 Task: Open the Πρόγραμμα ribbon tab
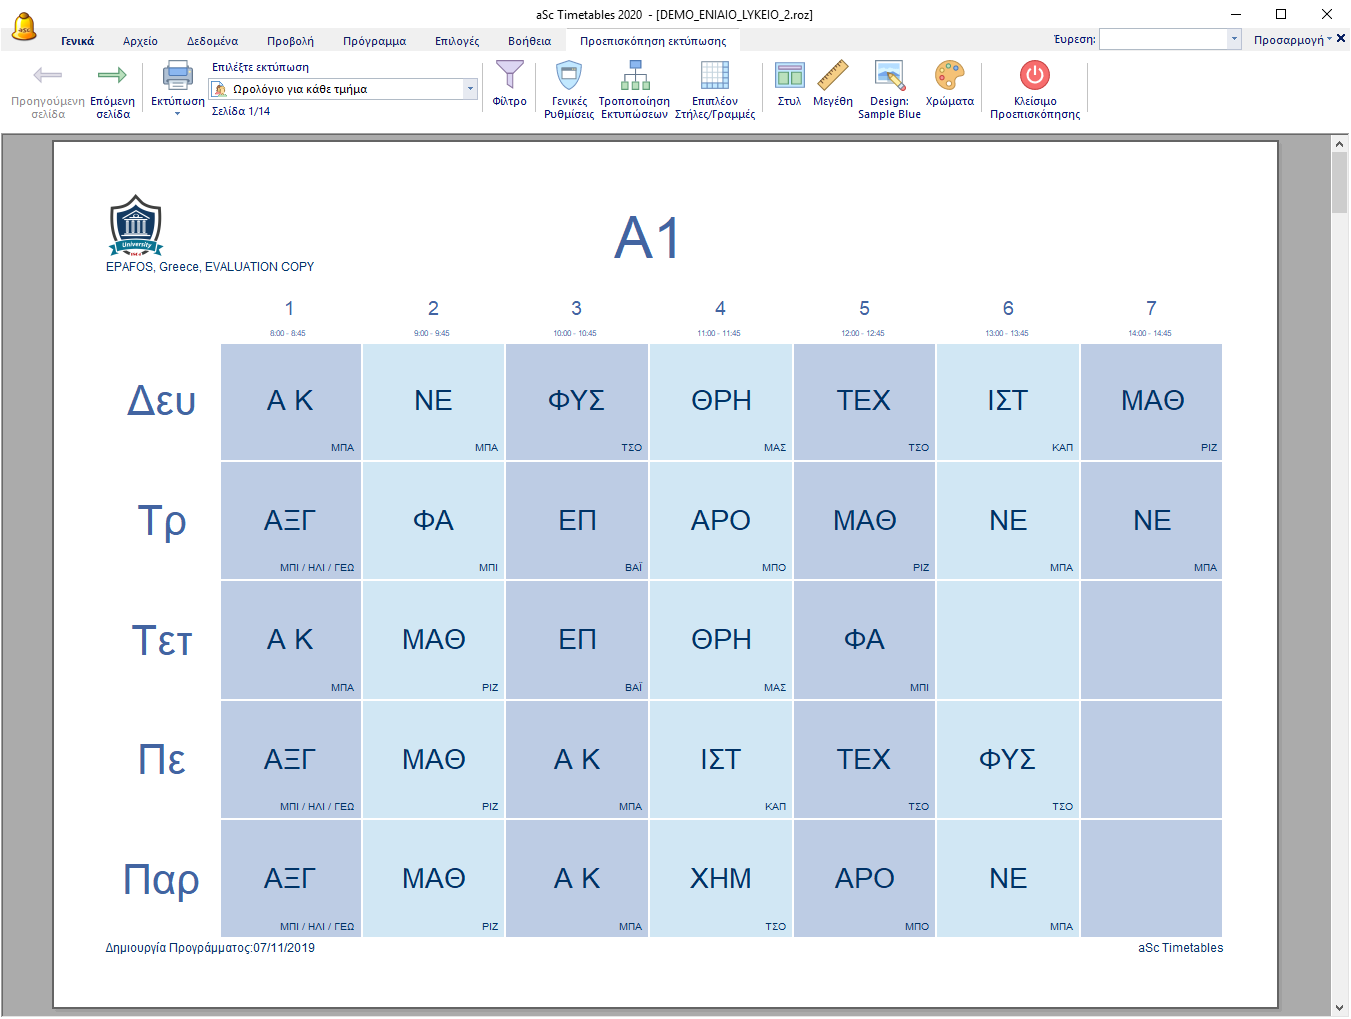[374, 41]
